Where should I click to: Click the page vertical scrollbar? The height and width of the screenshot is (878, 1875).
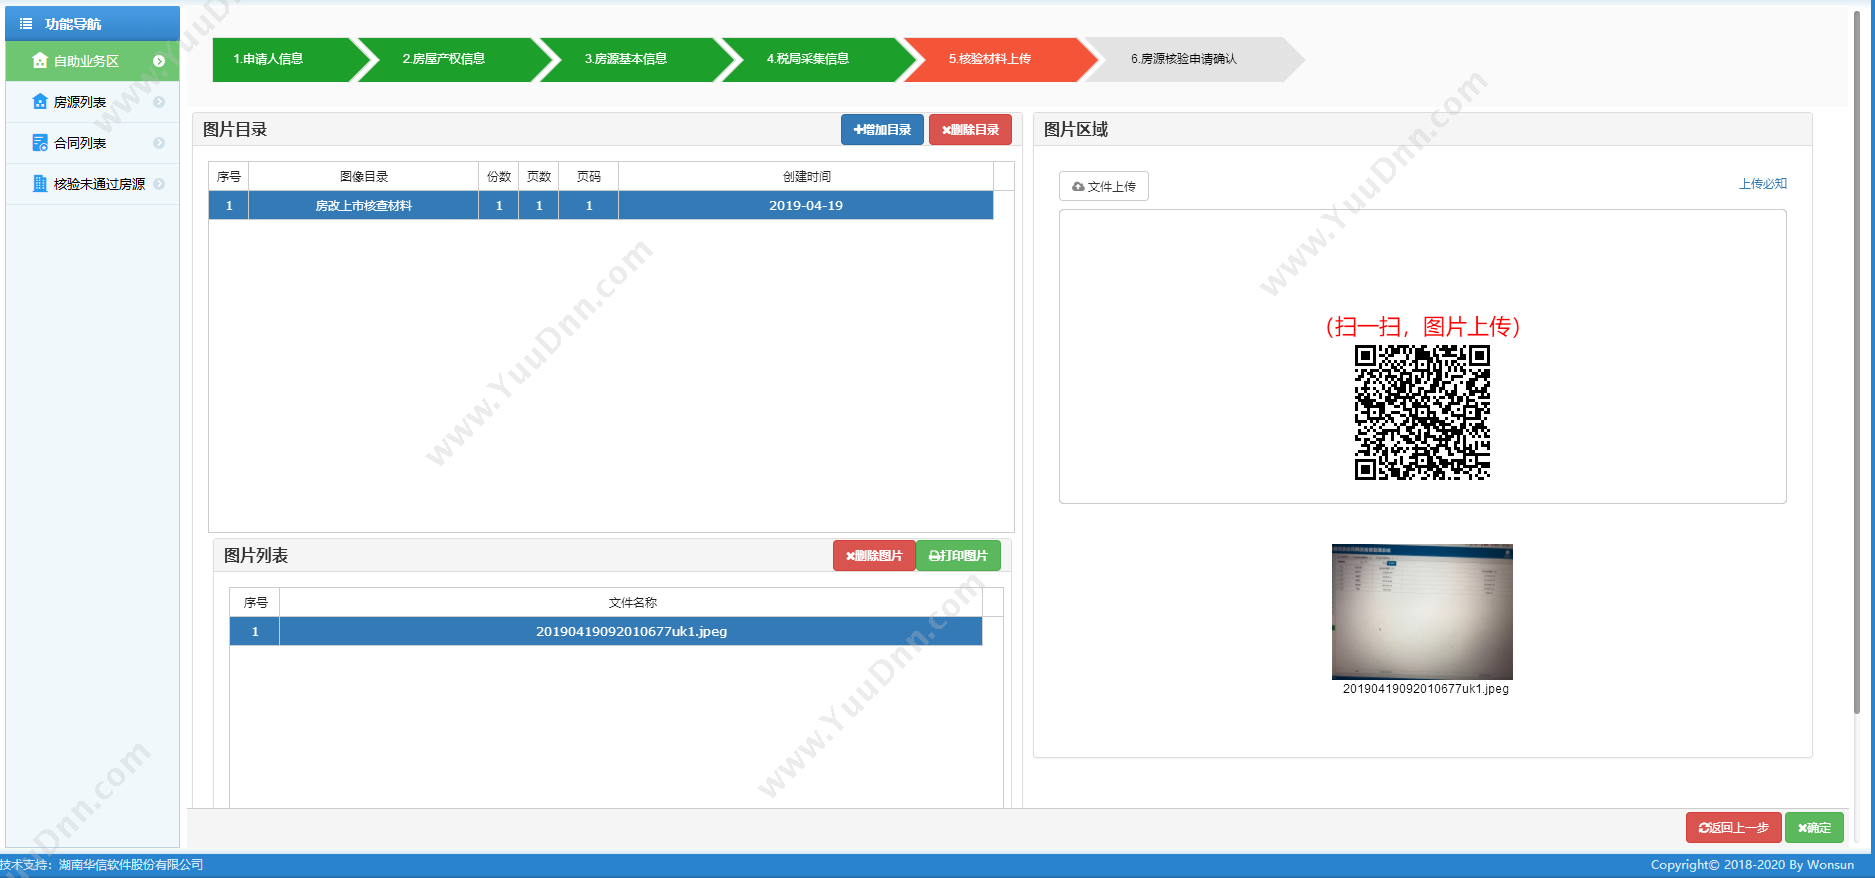click(x=1857, y=360)
